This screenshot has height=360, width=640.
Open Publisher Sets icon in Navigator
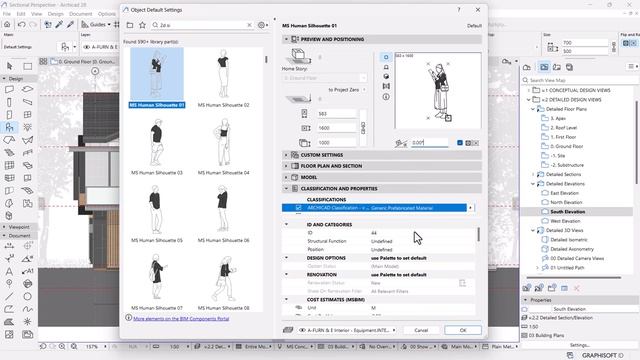(x=569, y=67)
